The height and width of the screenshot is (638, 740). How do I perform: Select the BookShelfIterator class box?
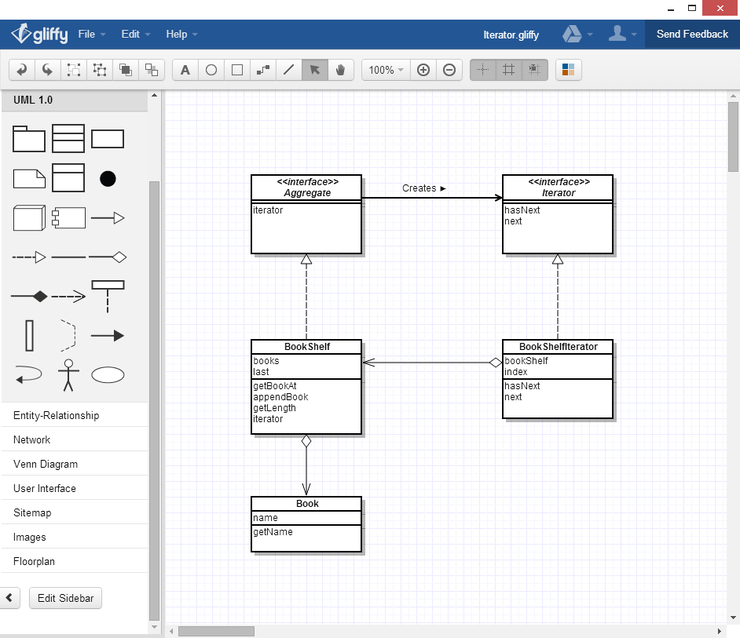[558, 379]
